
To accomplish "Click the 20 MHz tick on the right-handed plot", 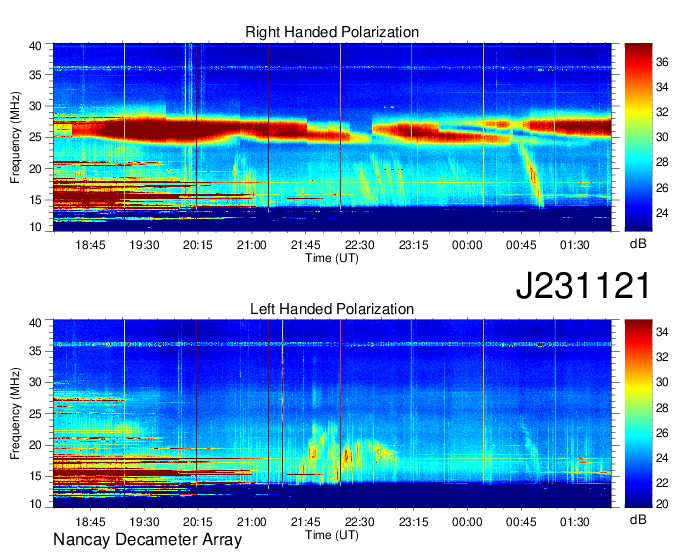I will coord(35,169).
